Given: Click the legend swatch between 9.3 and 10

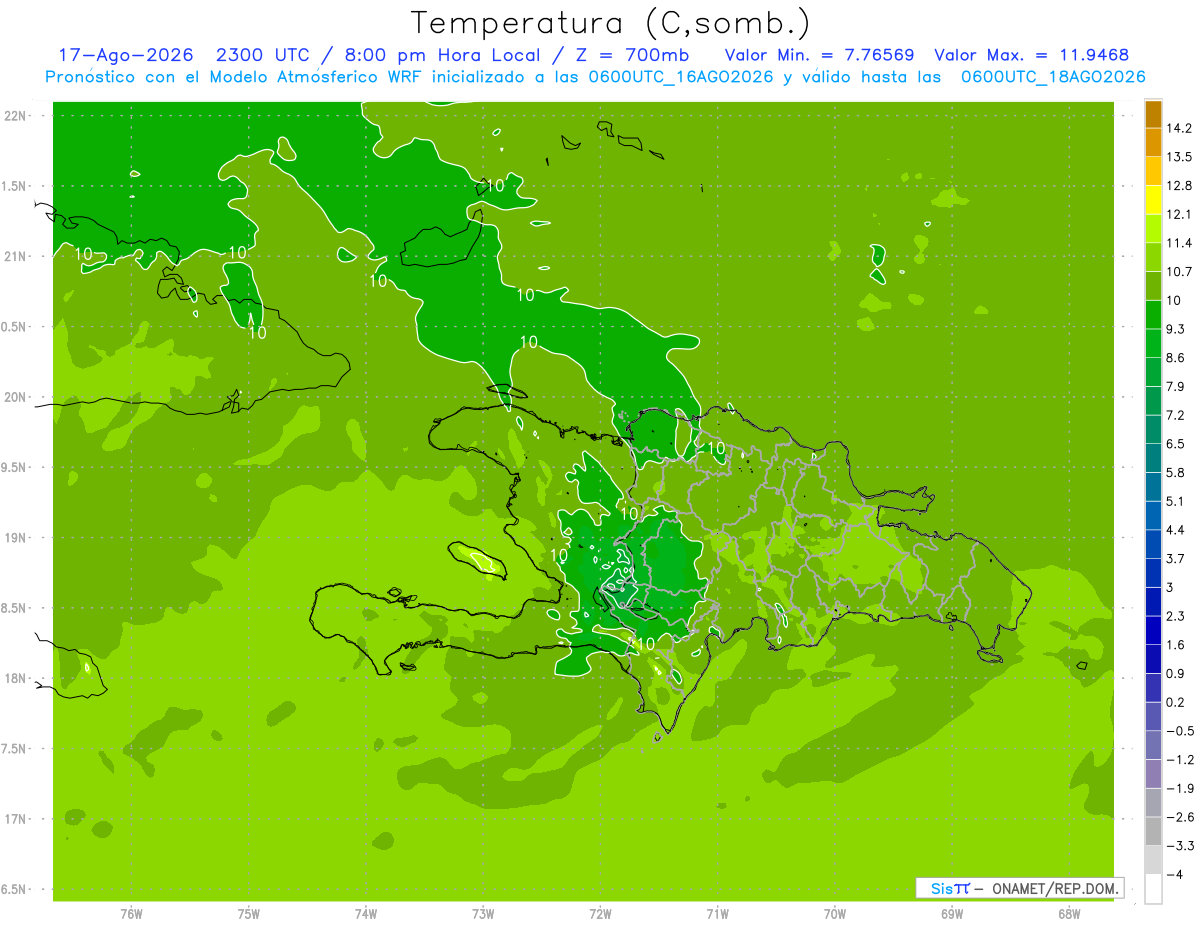Looking at the screenshot, I should click(1153, 315).
